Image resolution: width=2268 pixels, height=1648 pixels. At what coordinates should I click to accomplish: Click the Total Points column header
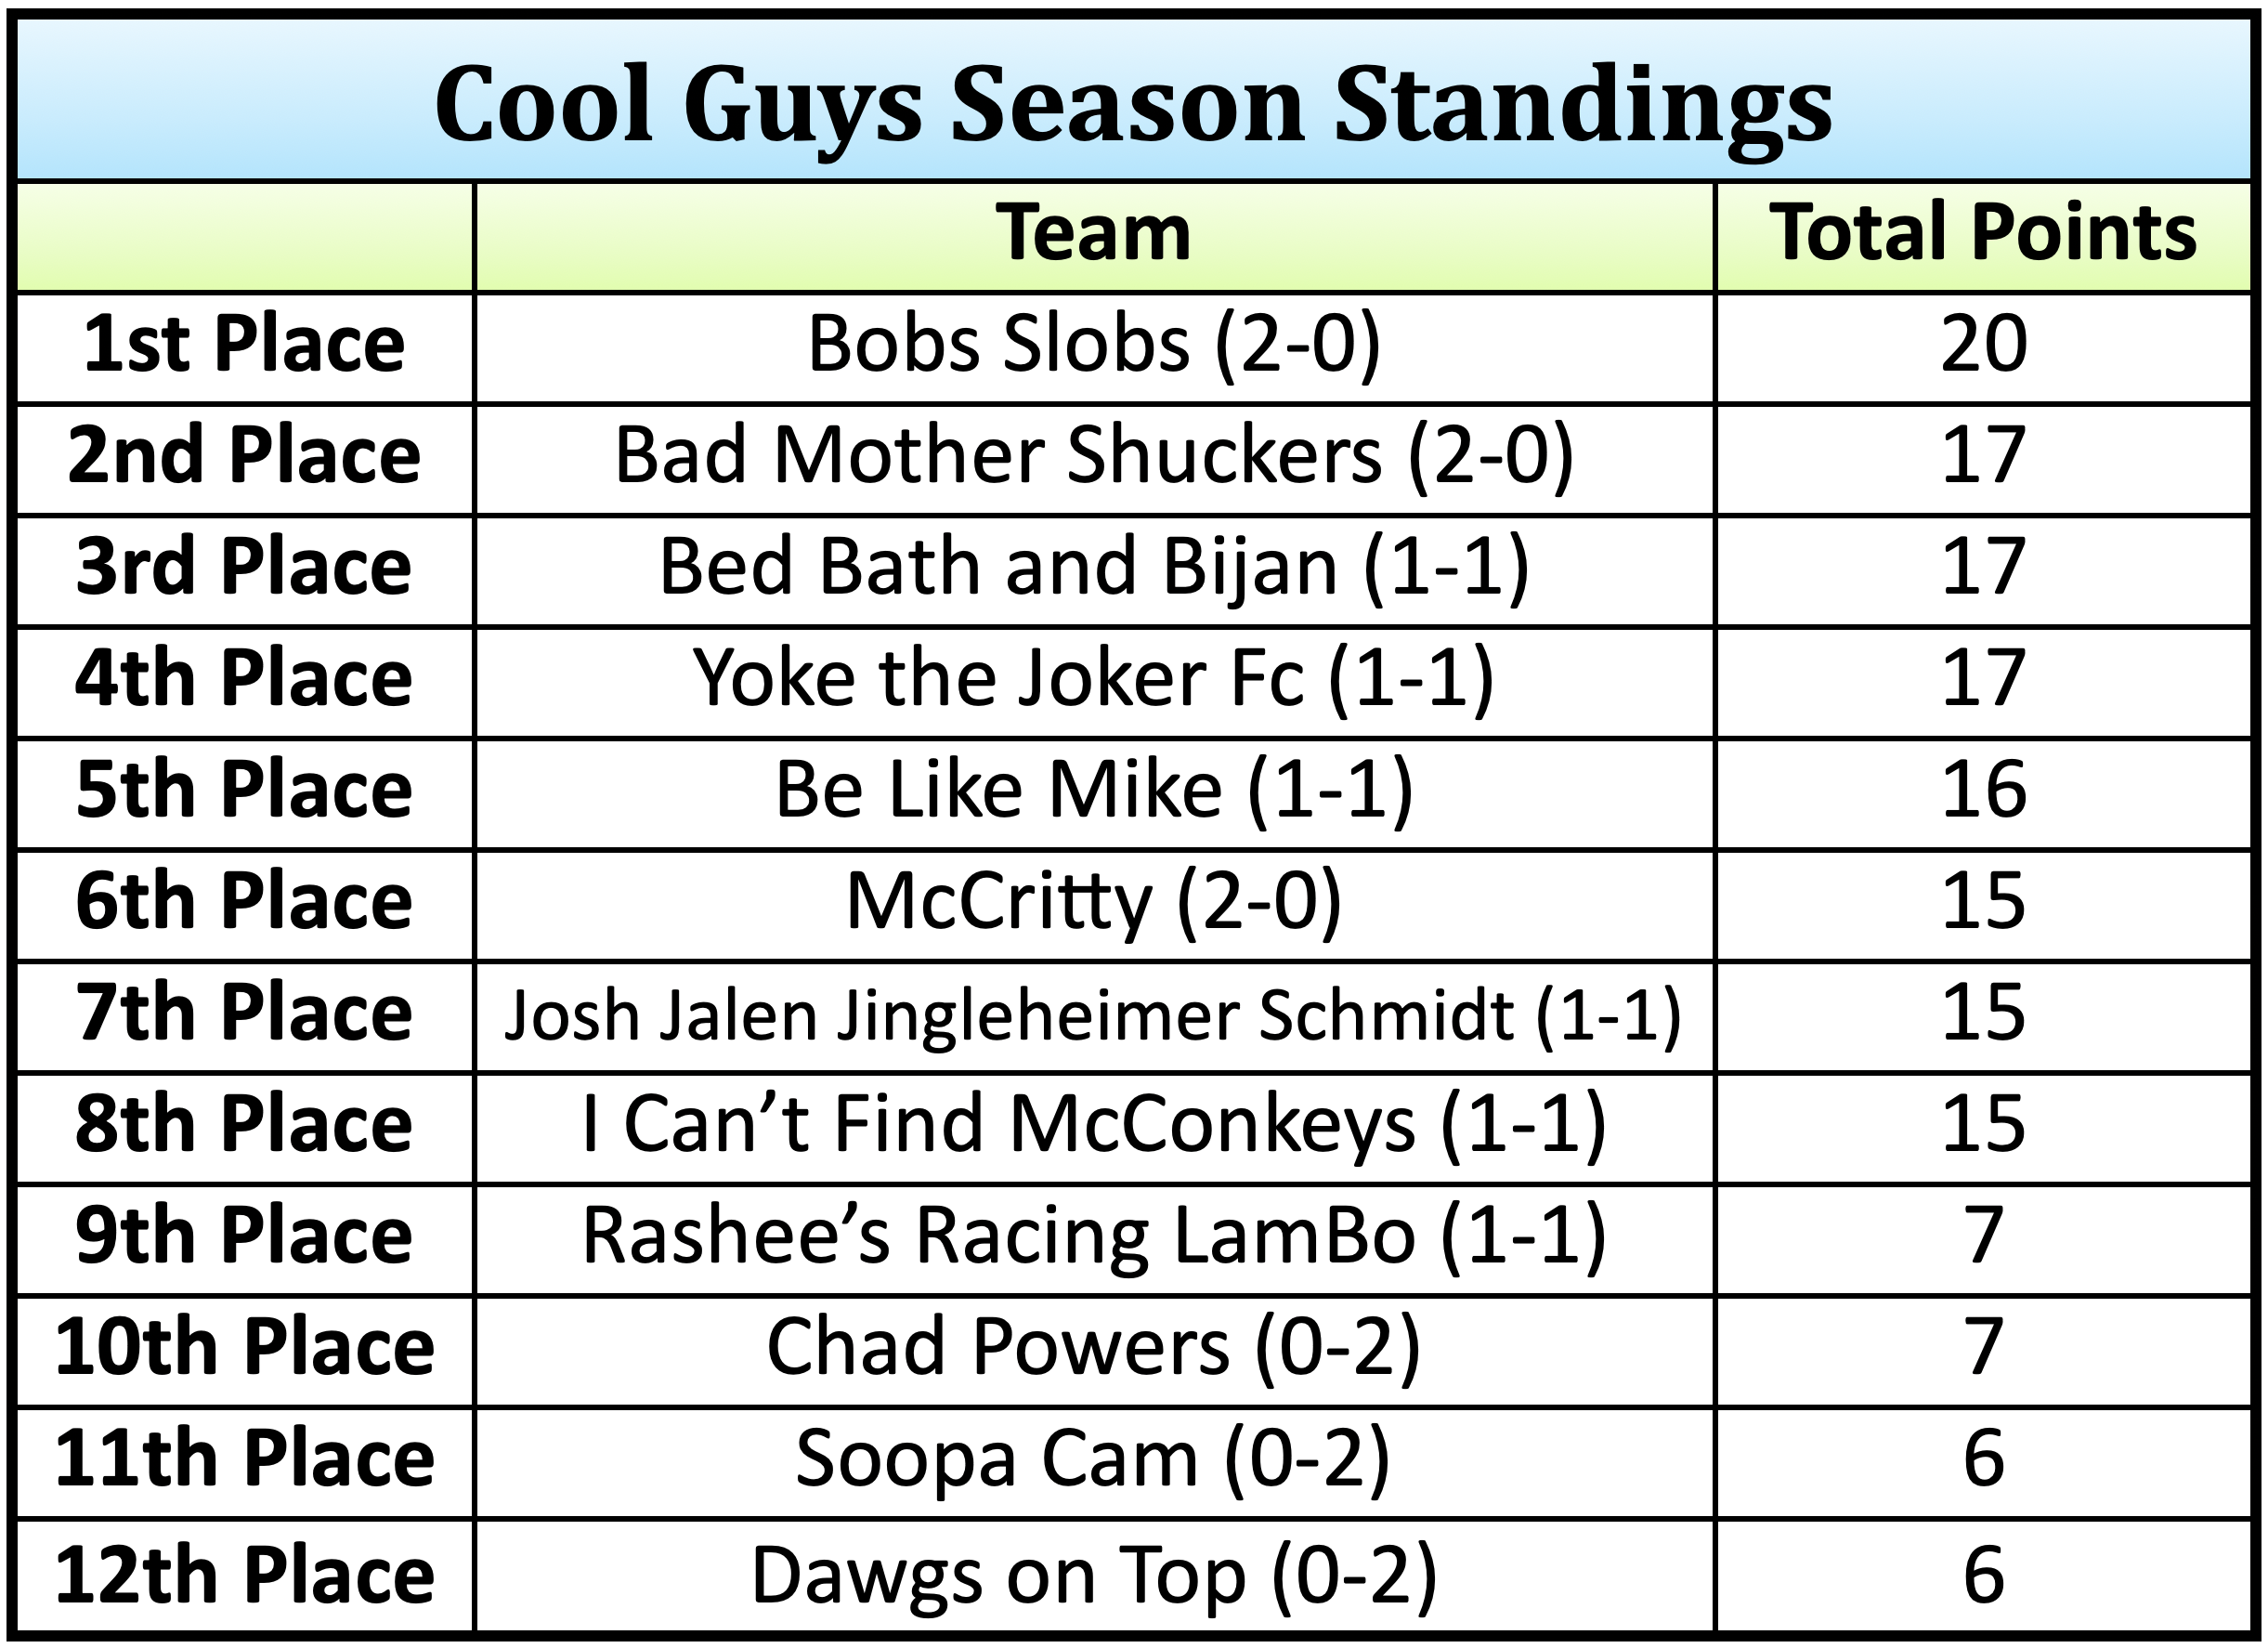(x=1982, y=234)
